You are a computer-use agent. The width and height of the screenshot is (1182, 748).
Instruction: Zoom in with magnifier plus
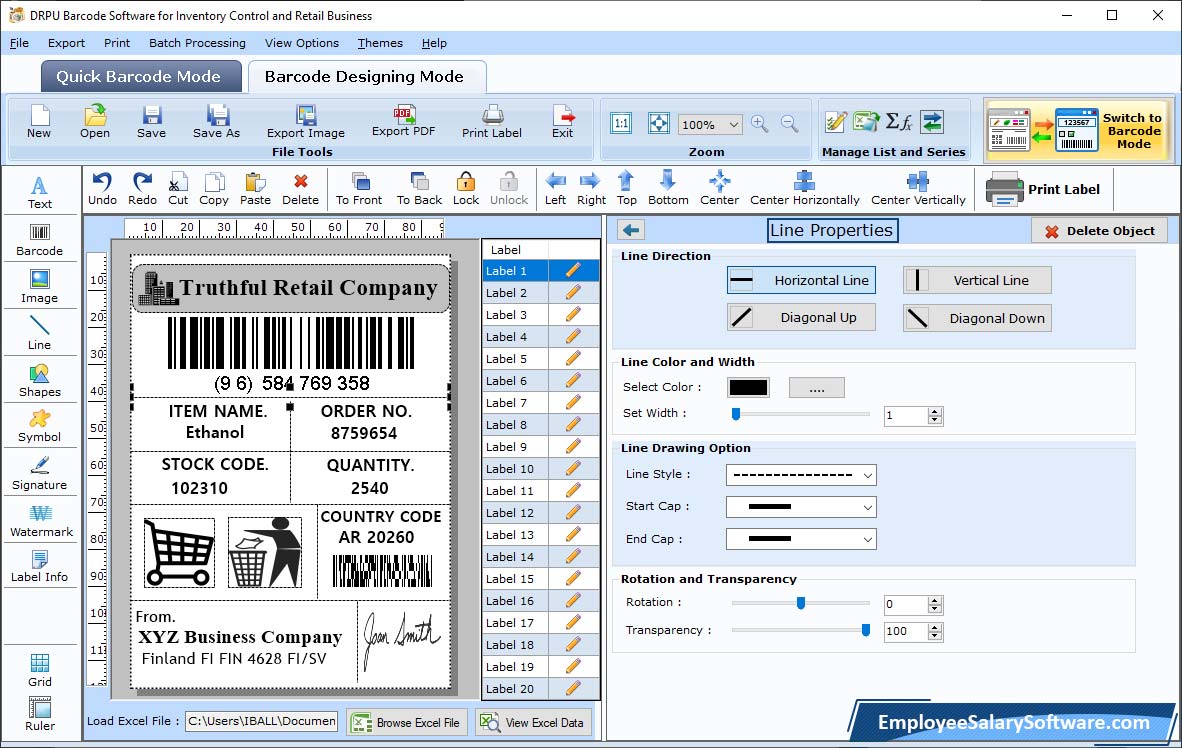[x=760, y=124]
